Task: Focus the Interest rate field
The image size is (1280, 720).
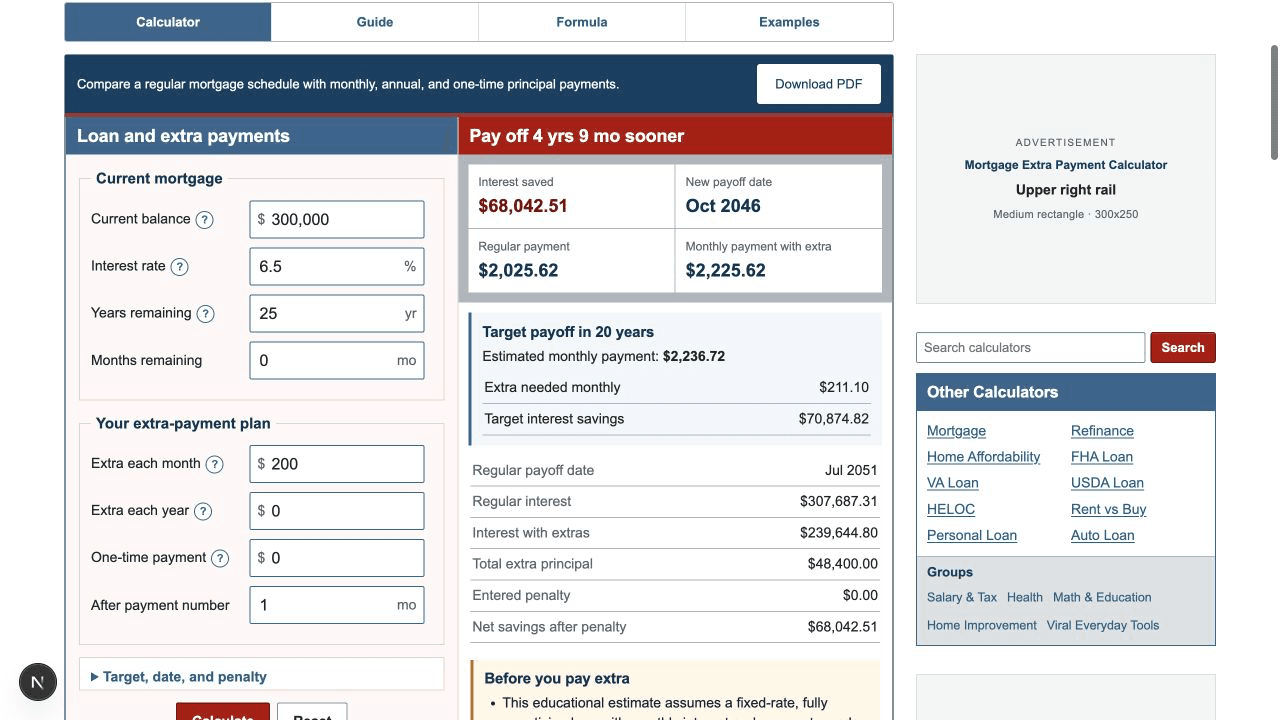Action: [x=337, y=267]
